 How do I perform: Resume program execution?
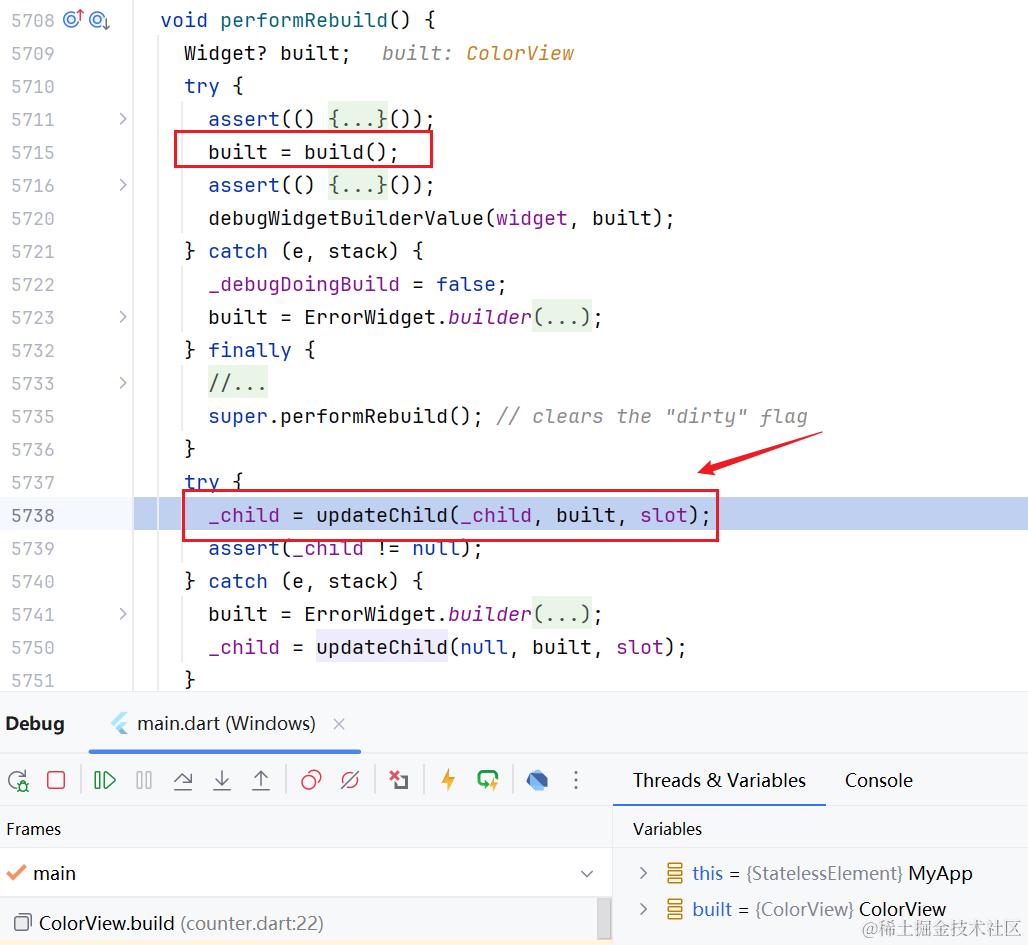[x=105, y=780]
